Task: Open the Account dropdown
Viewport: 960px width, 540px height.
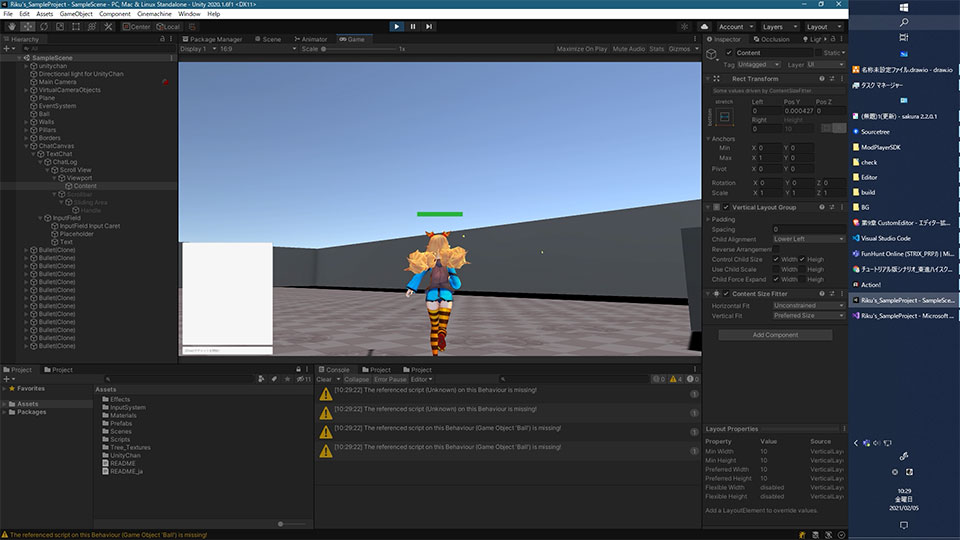Action: pyautogui.click(x=735, y=26)
